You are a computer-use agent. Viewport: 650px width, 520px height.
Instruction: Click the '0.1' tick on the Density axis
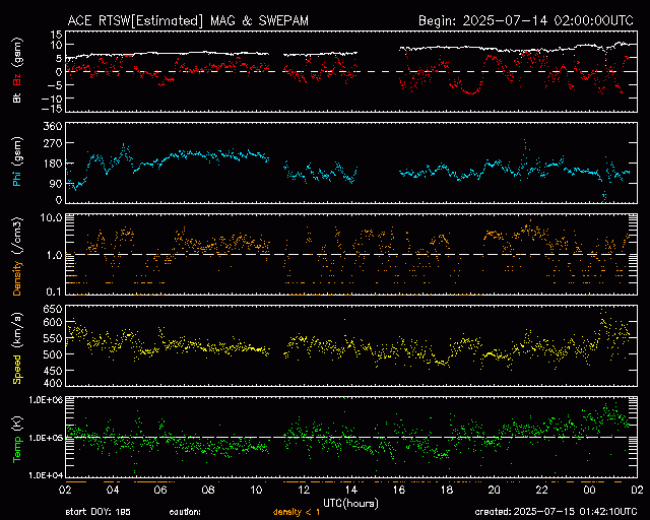coord(54,292)
